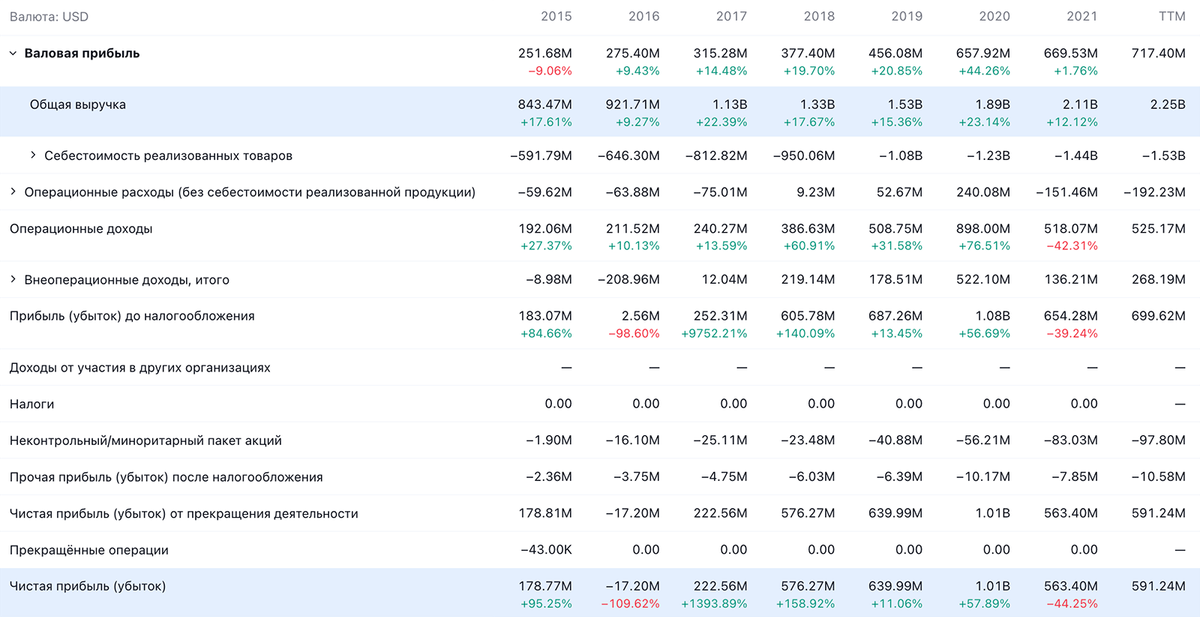Select the 2021 column header
The height and width of the screenshot is (617, 1200).
[1081, 16]
